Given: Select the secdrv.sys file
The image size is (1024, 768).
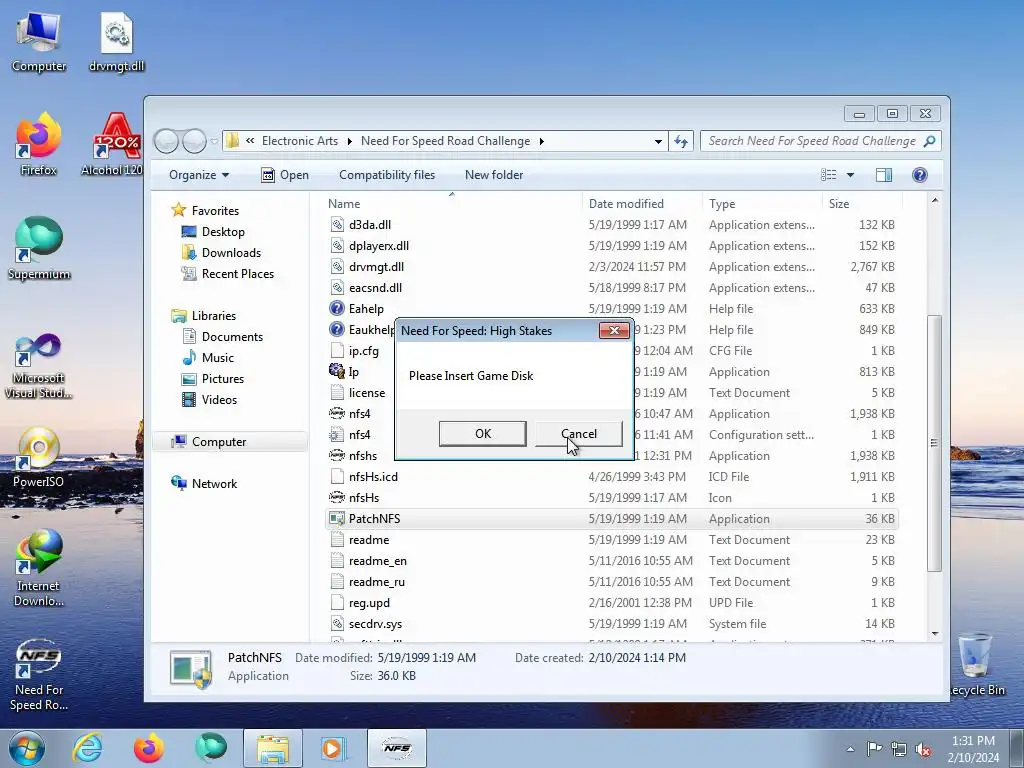Looking at the screenshot, I should (x=611, y=624).
